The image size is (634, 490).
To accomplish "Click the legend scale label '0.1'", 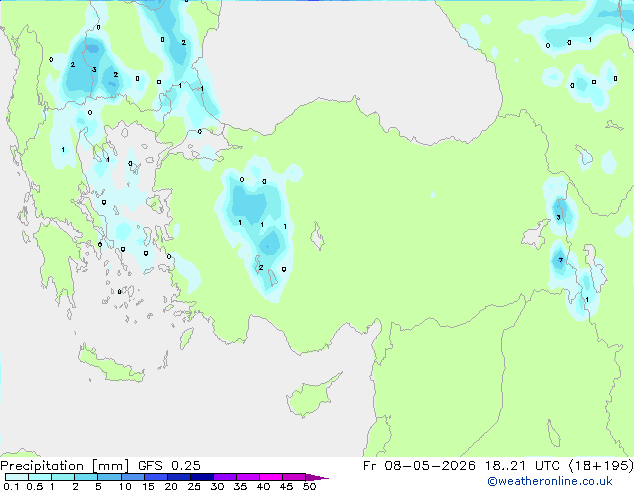I will [x=11, y=486].
